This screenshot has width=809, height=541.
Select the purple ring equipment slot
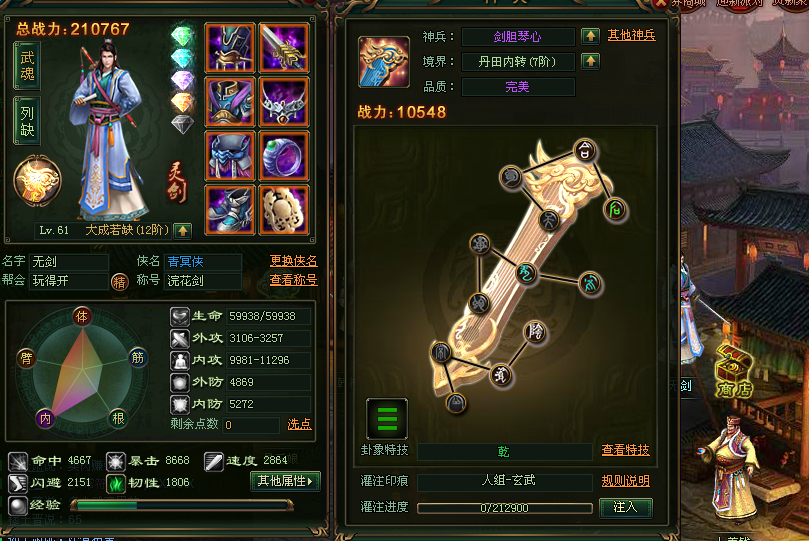pos(284,156)
